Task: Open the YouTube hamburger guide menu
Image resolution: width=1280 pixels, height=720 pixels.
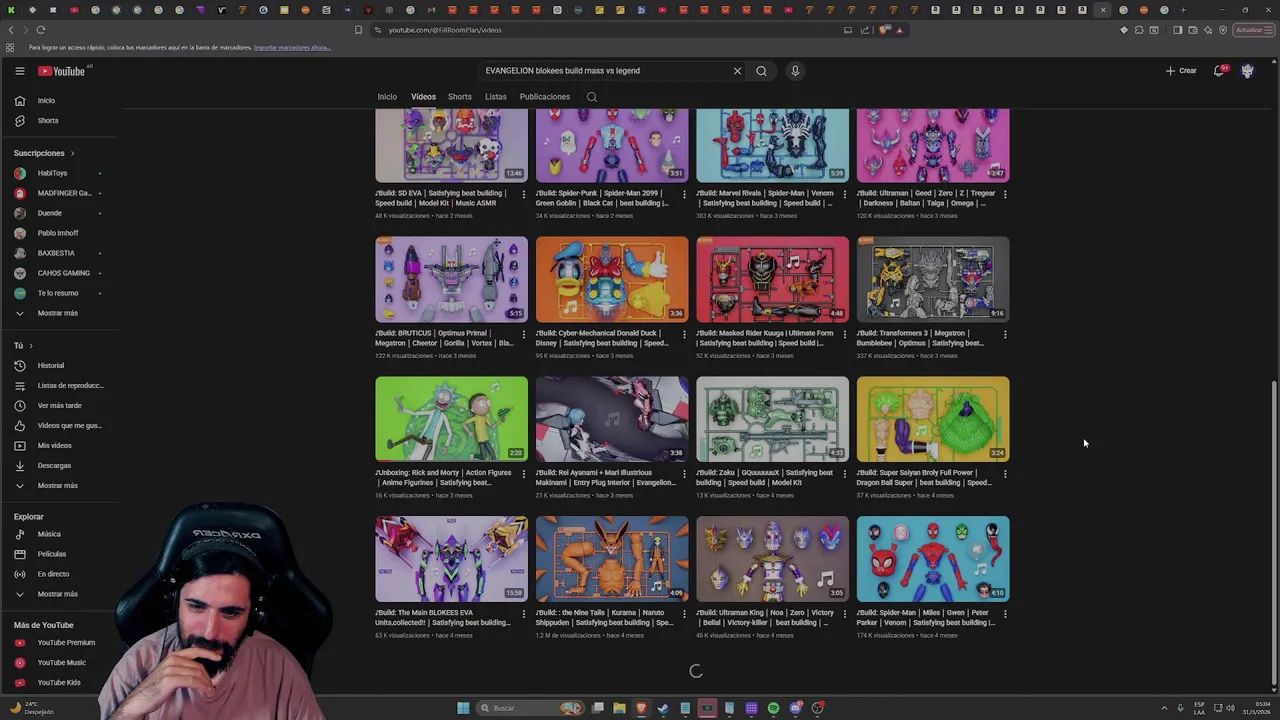Action: click(x=19, y=71)
